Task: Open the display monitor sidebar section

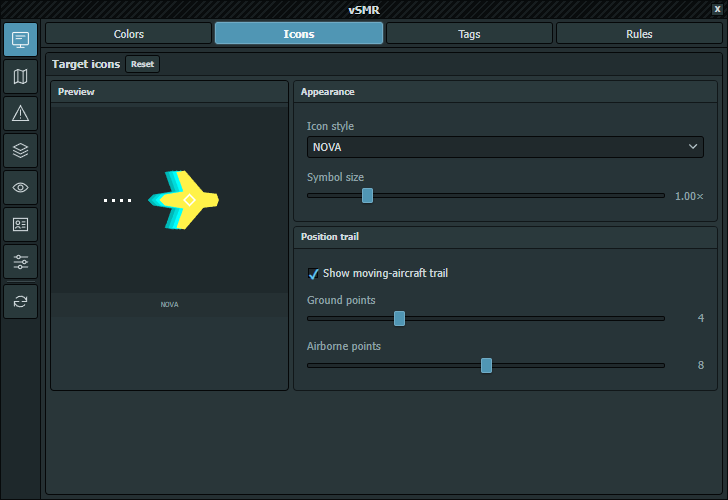Action: click(20, 39)
